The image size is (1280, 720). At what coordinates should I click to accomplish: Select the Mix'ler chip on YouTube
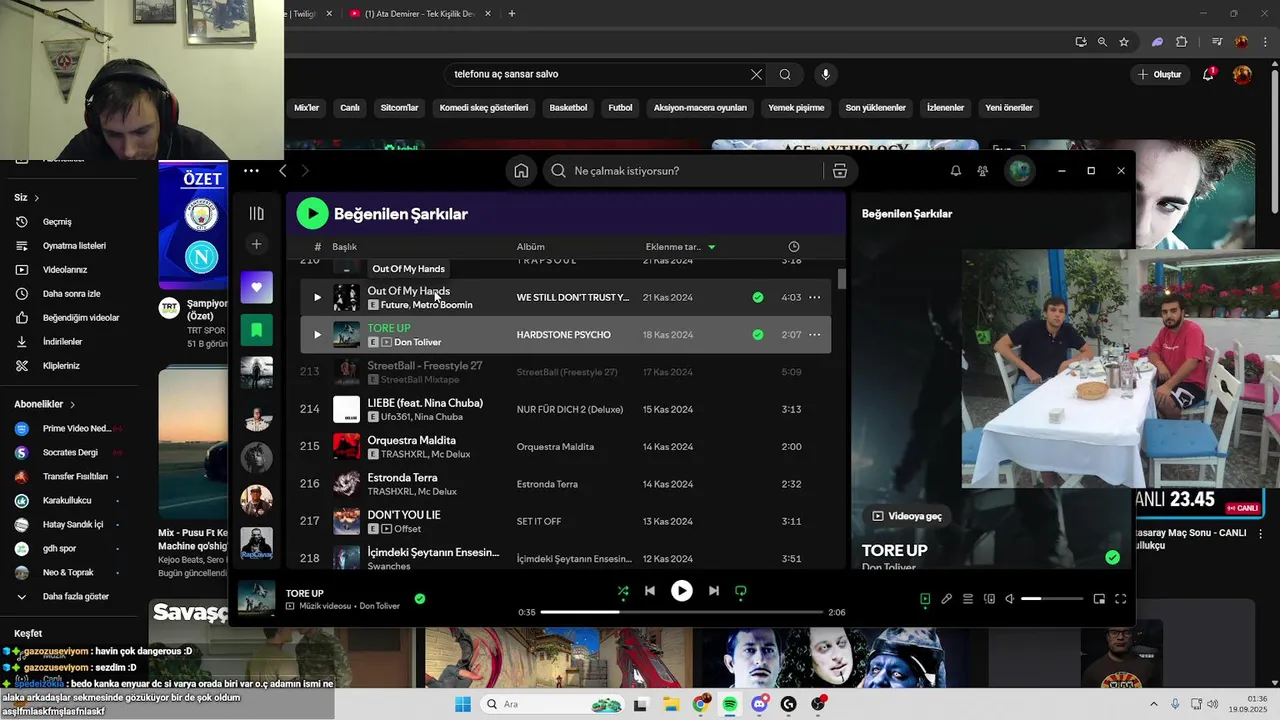(306, 108)
